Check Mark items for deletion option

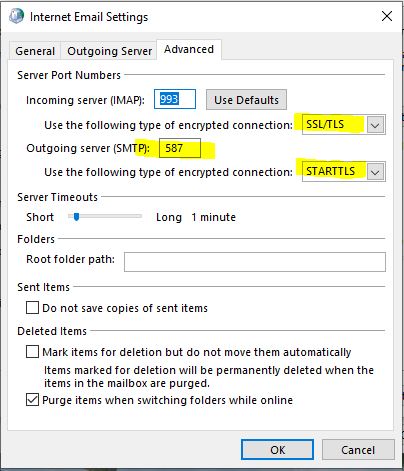(32, 352)
